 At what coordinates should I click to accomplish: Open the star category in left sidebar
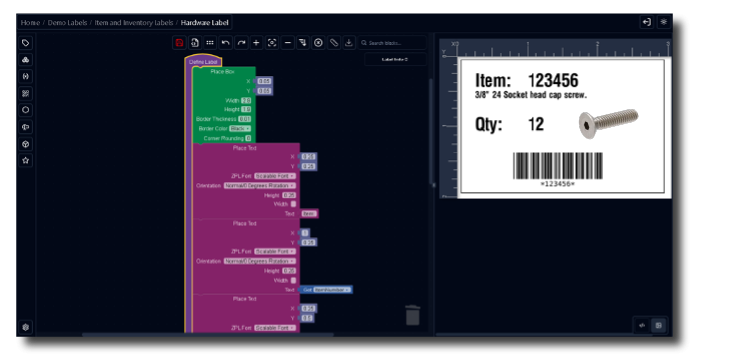(26, 160)
